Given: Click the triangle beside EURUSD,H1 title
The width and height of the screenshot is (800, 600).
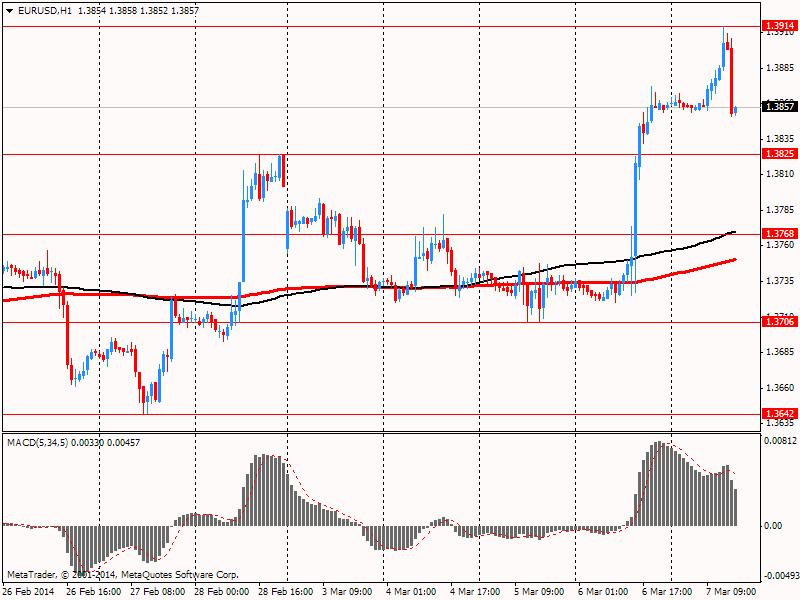Looking at the screenshot, I should [9, 11].
